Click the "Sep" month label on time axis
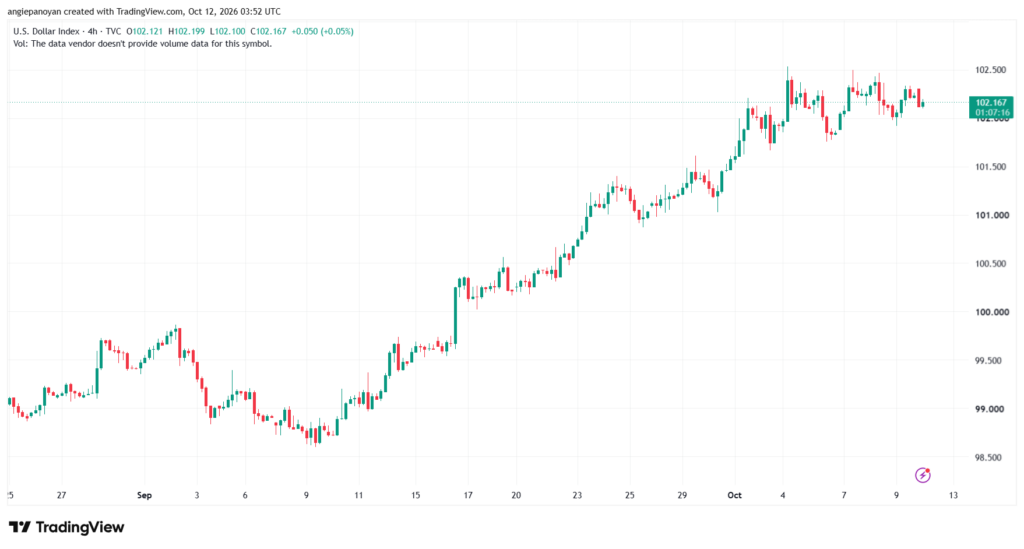The height and width of the screenshot is (549, 1024). [x=144, y=495]
